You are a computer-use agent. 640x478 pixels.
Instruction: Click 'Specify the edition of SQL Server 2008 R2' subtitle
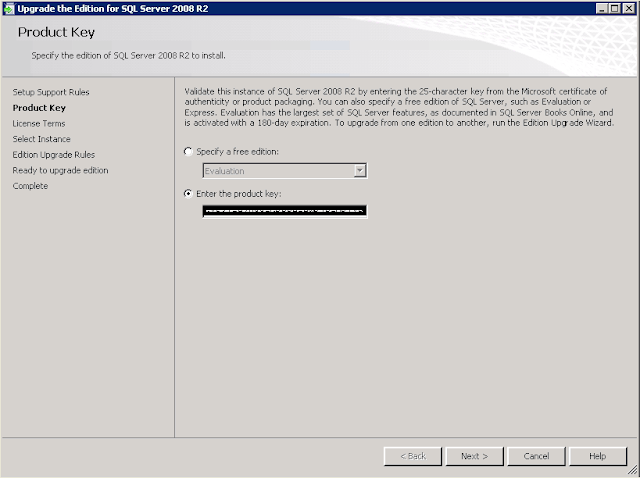pos(129,56)
